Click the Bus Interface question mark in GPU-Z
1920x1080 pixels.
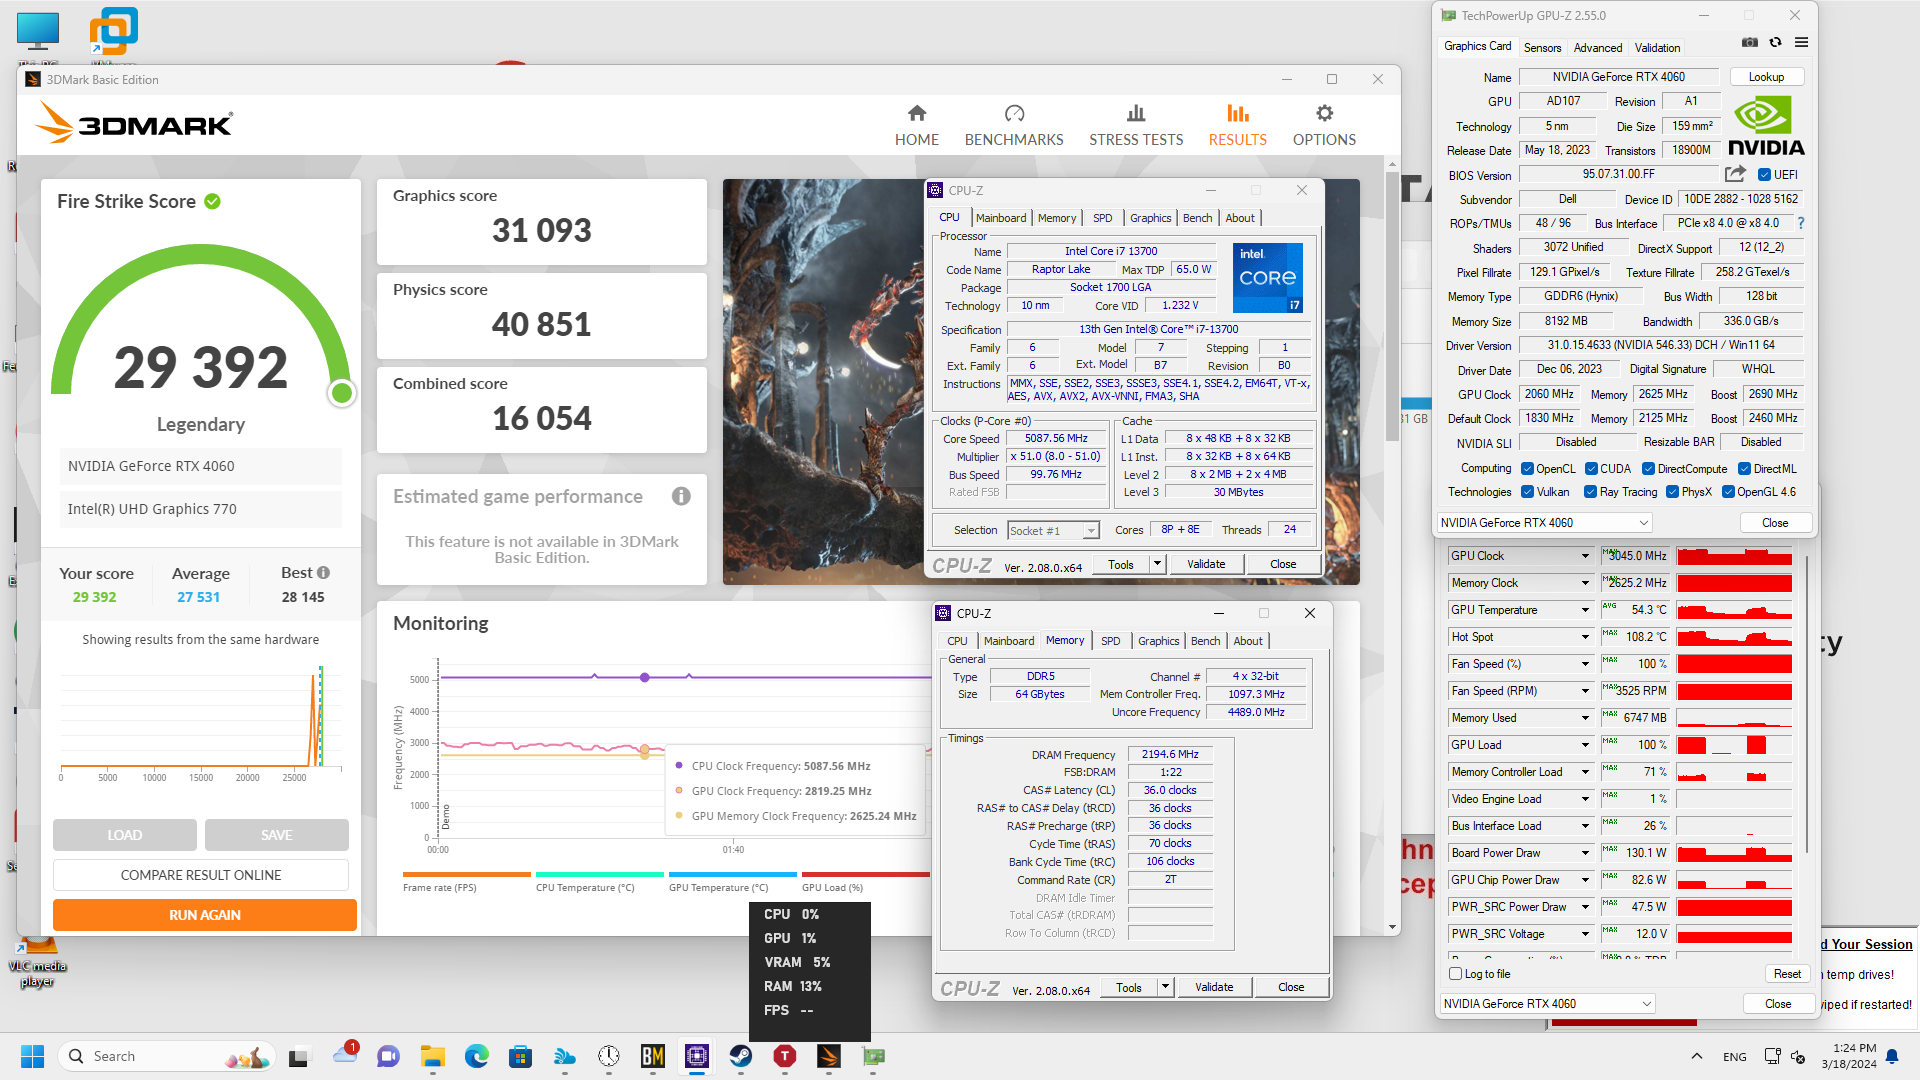click(x=1801, y=223)
